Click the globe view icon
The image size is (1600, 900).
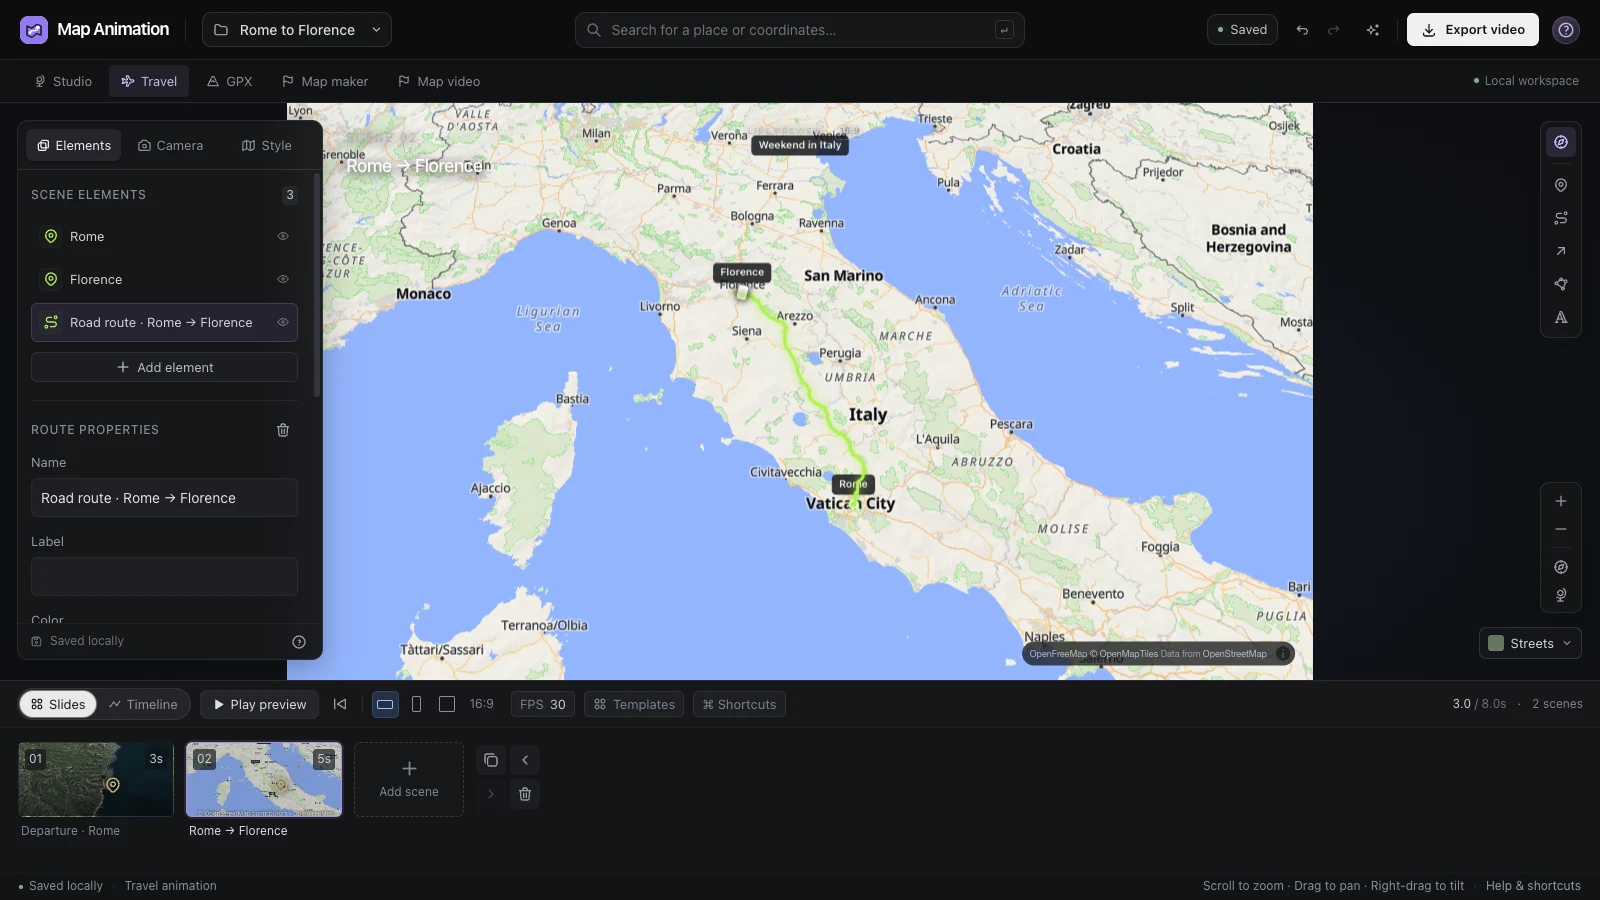pos(1560,595)
